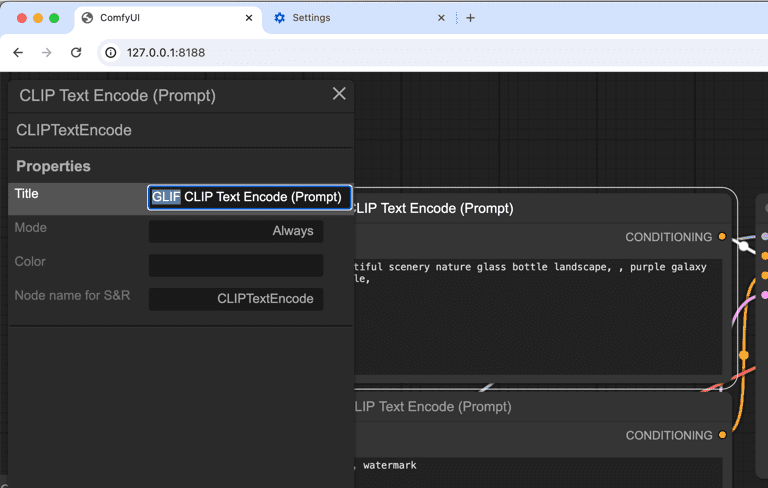Close the ComfyUI tab
Viewport: 768px width, 488px height.
tap(249, 18)
